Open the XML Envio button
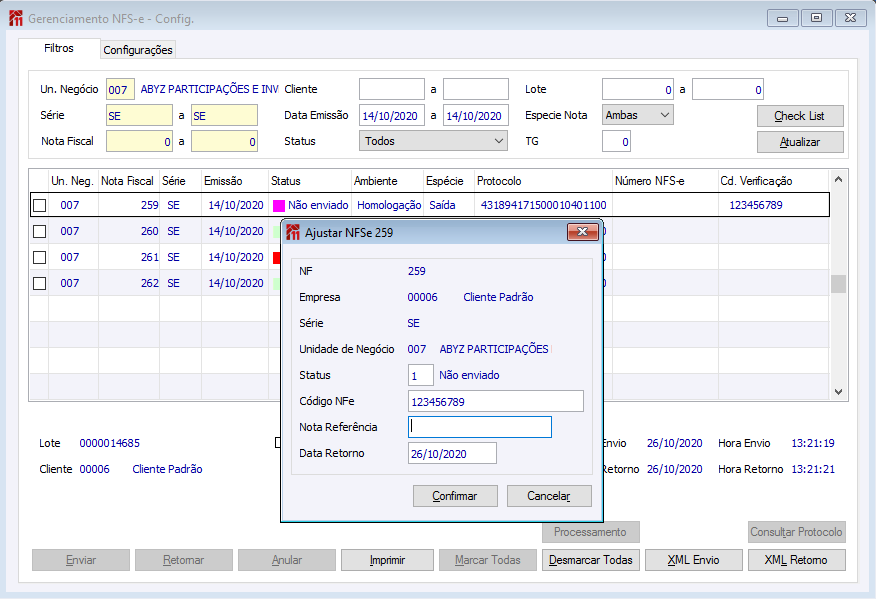 693,560
